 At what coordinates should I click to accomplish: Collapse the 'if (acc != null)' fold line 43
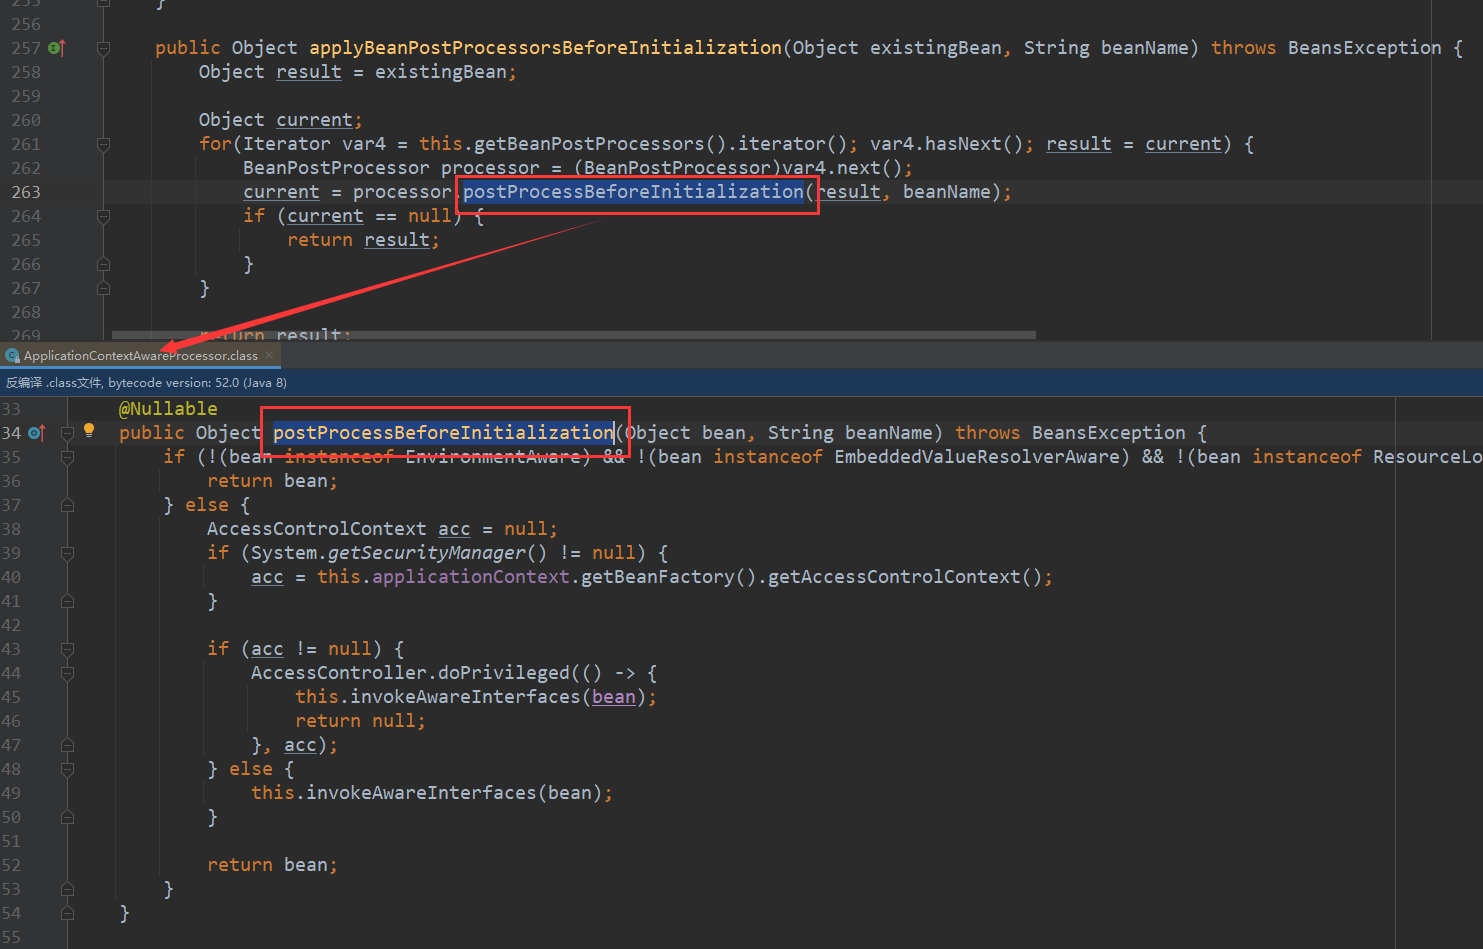[x=67, y=649]
